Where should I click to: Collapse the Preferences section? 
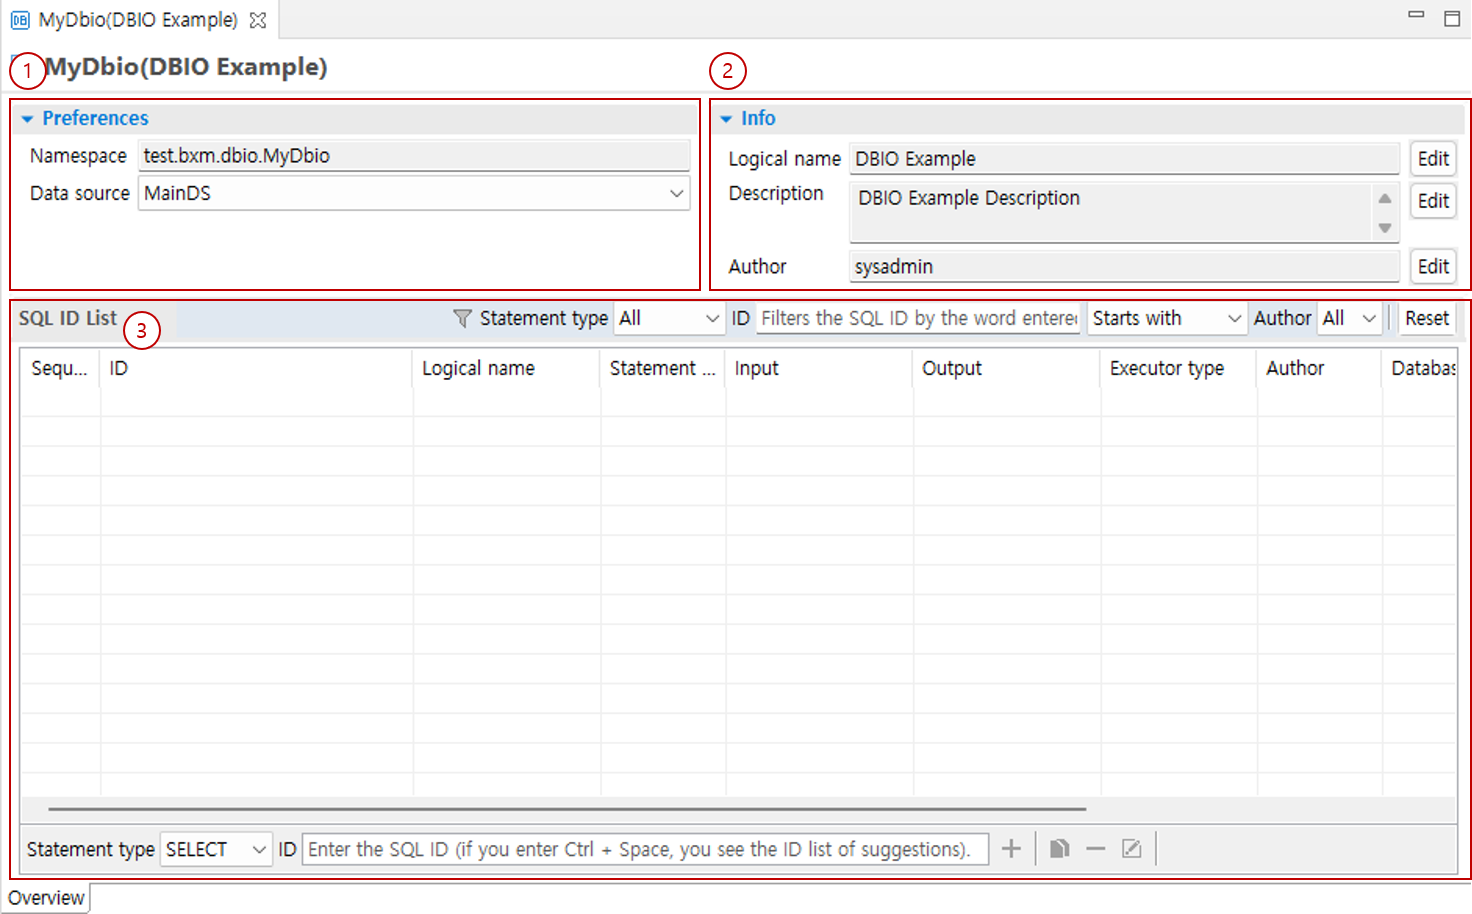27,119
